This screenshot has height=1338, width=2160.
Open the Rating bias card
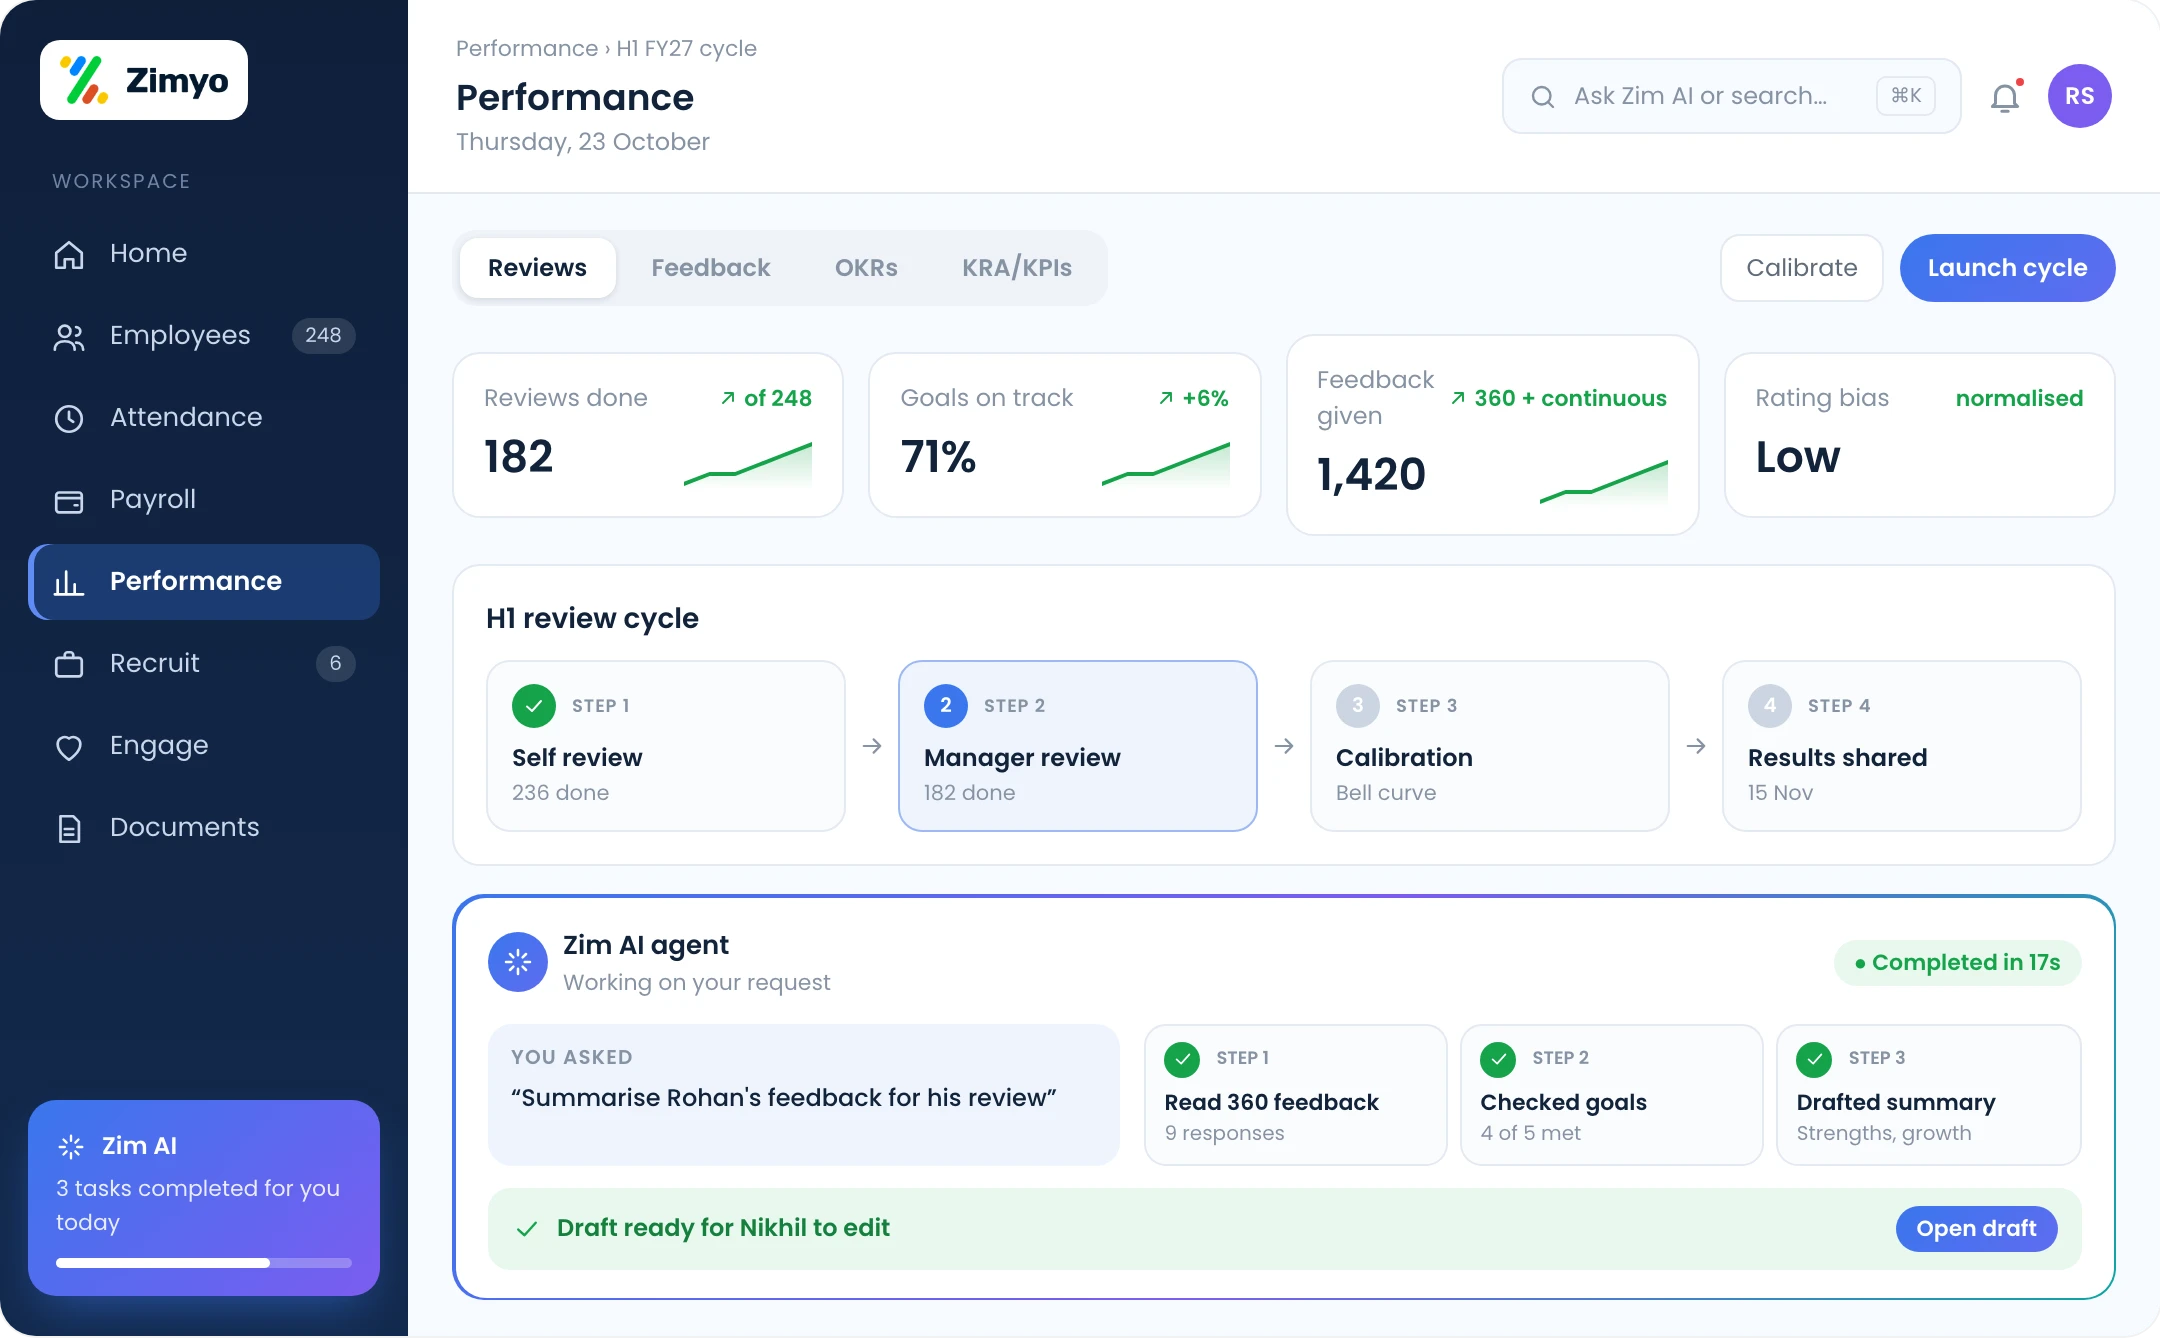point(1920,435)
